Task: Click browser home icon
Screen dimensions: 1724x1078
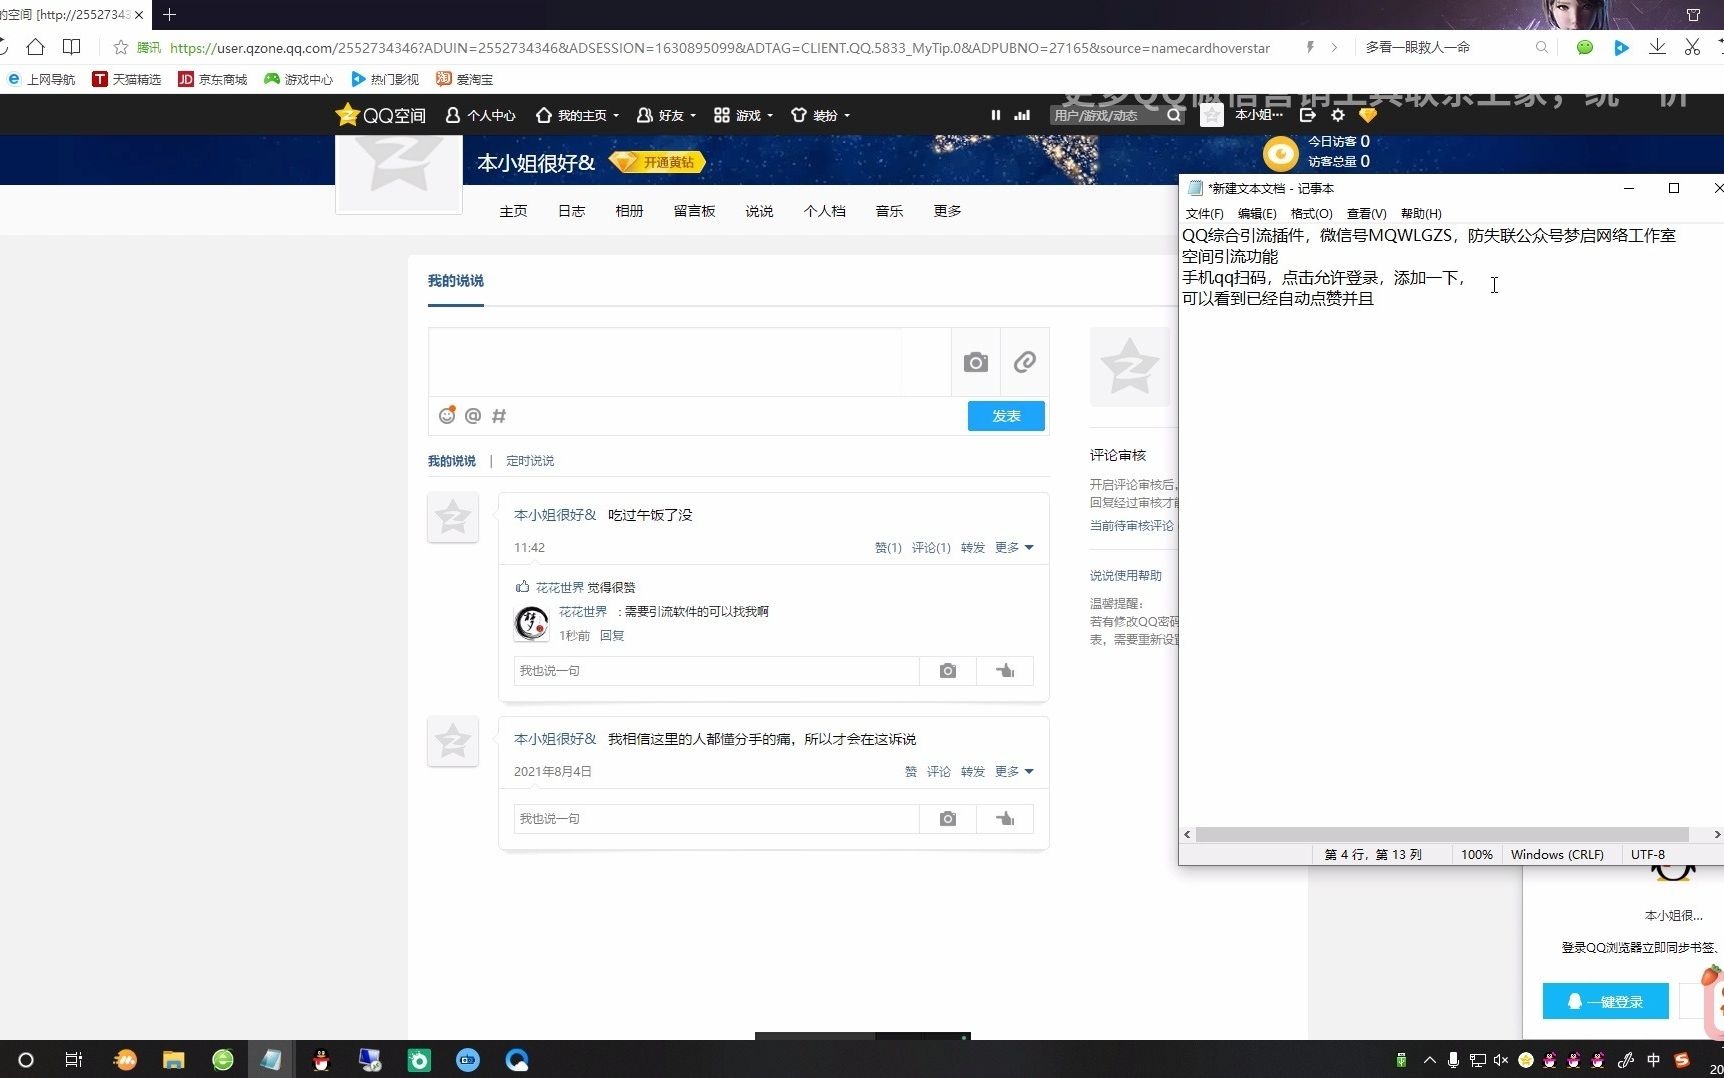Action: pyautogui.click(x=36, y=47)
